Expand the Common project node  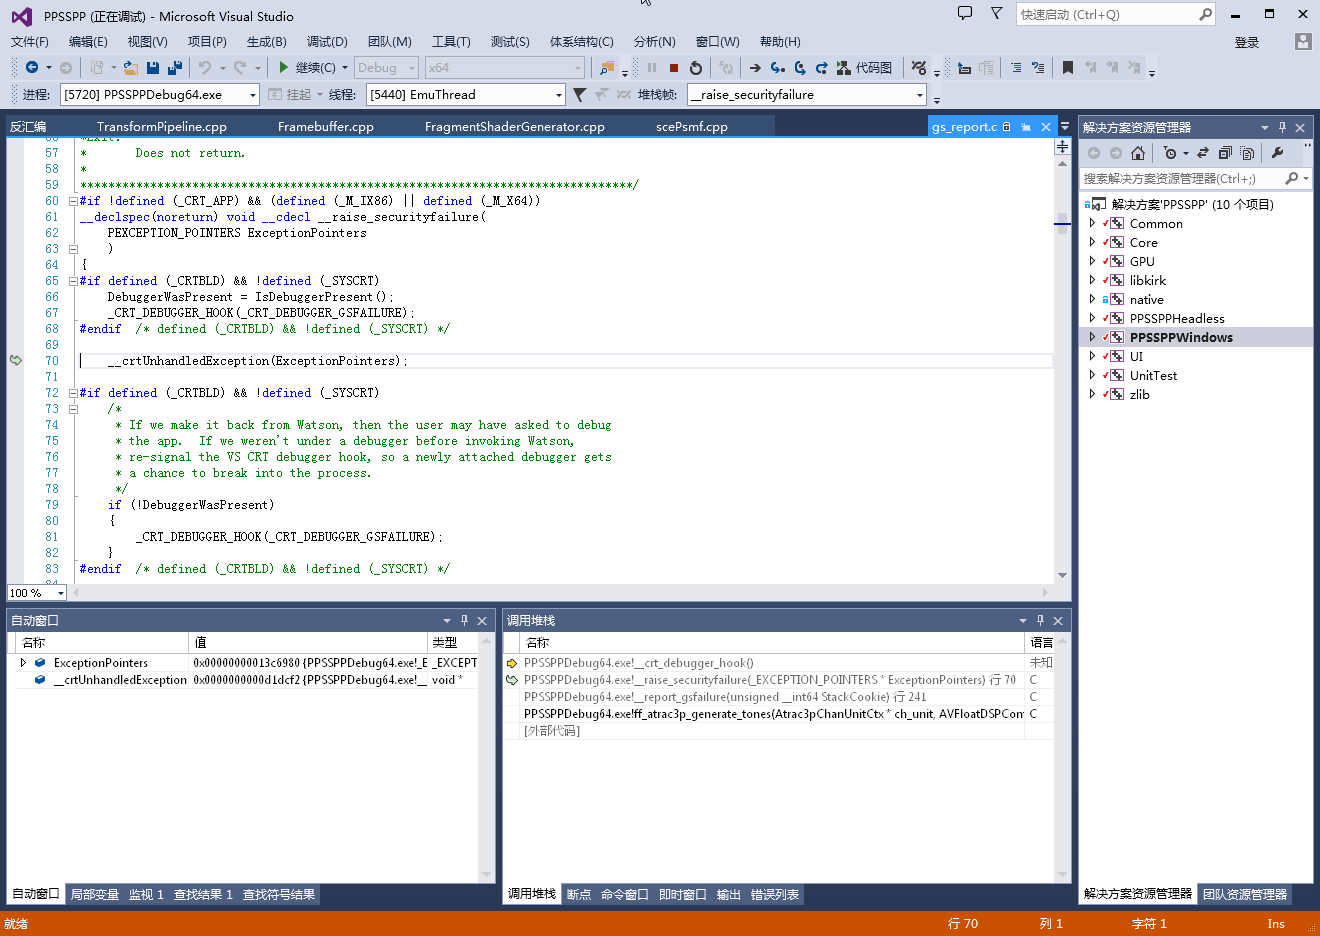coord(1092,223)
